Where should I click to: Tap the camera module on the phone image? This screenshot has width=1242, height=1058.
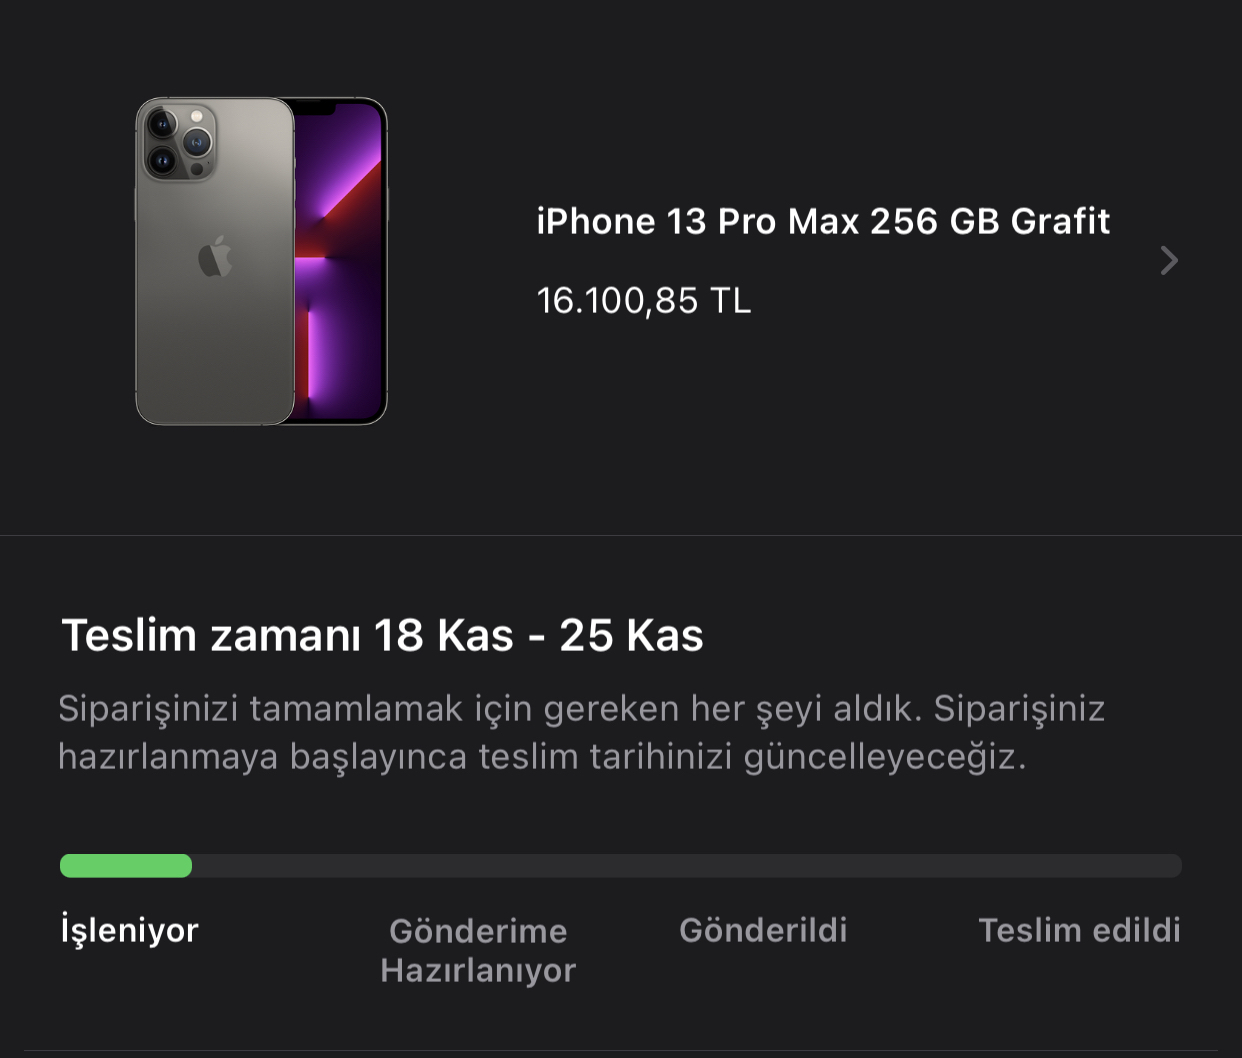point(180,140)
